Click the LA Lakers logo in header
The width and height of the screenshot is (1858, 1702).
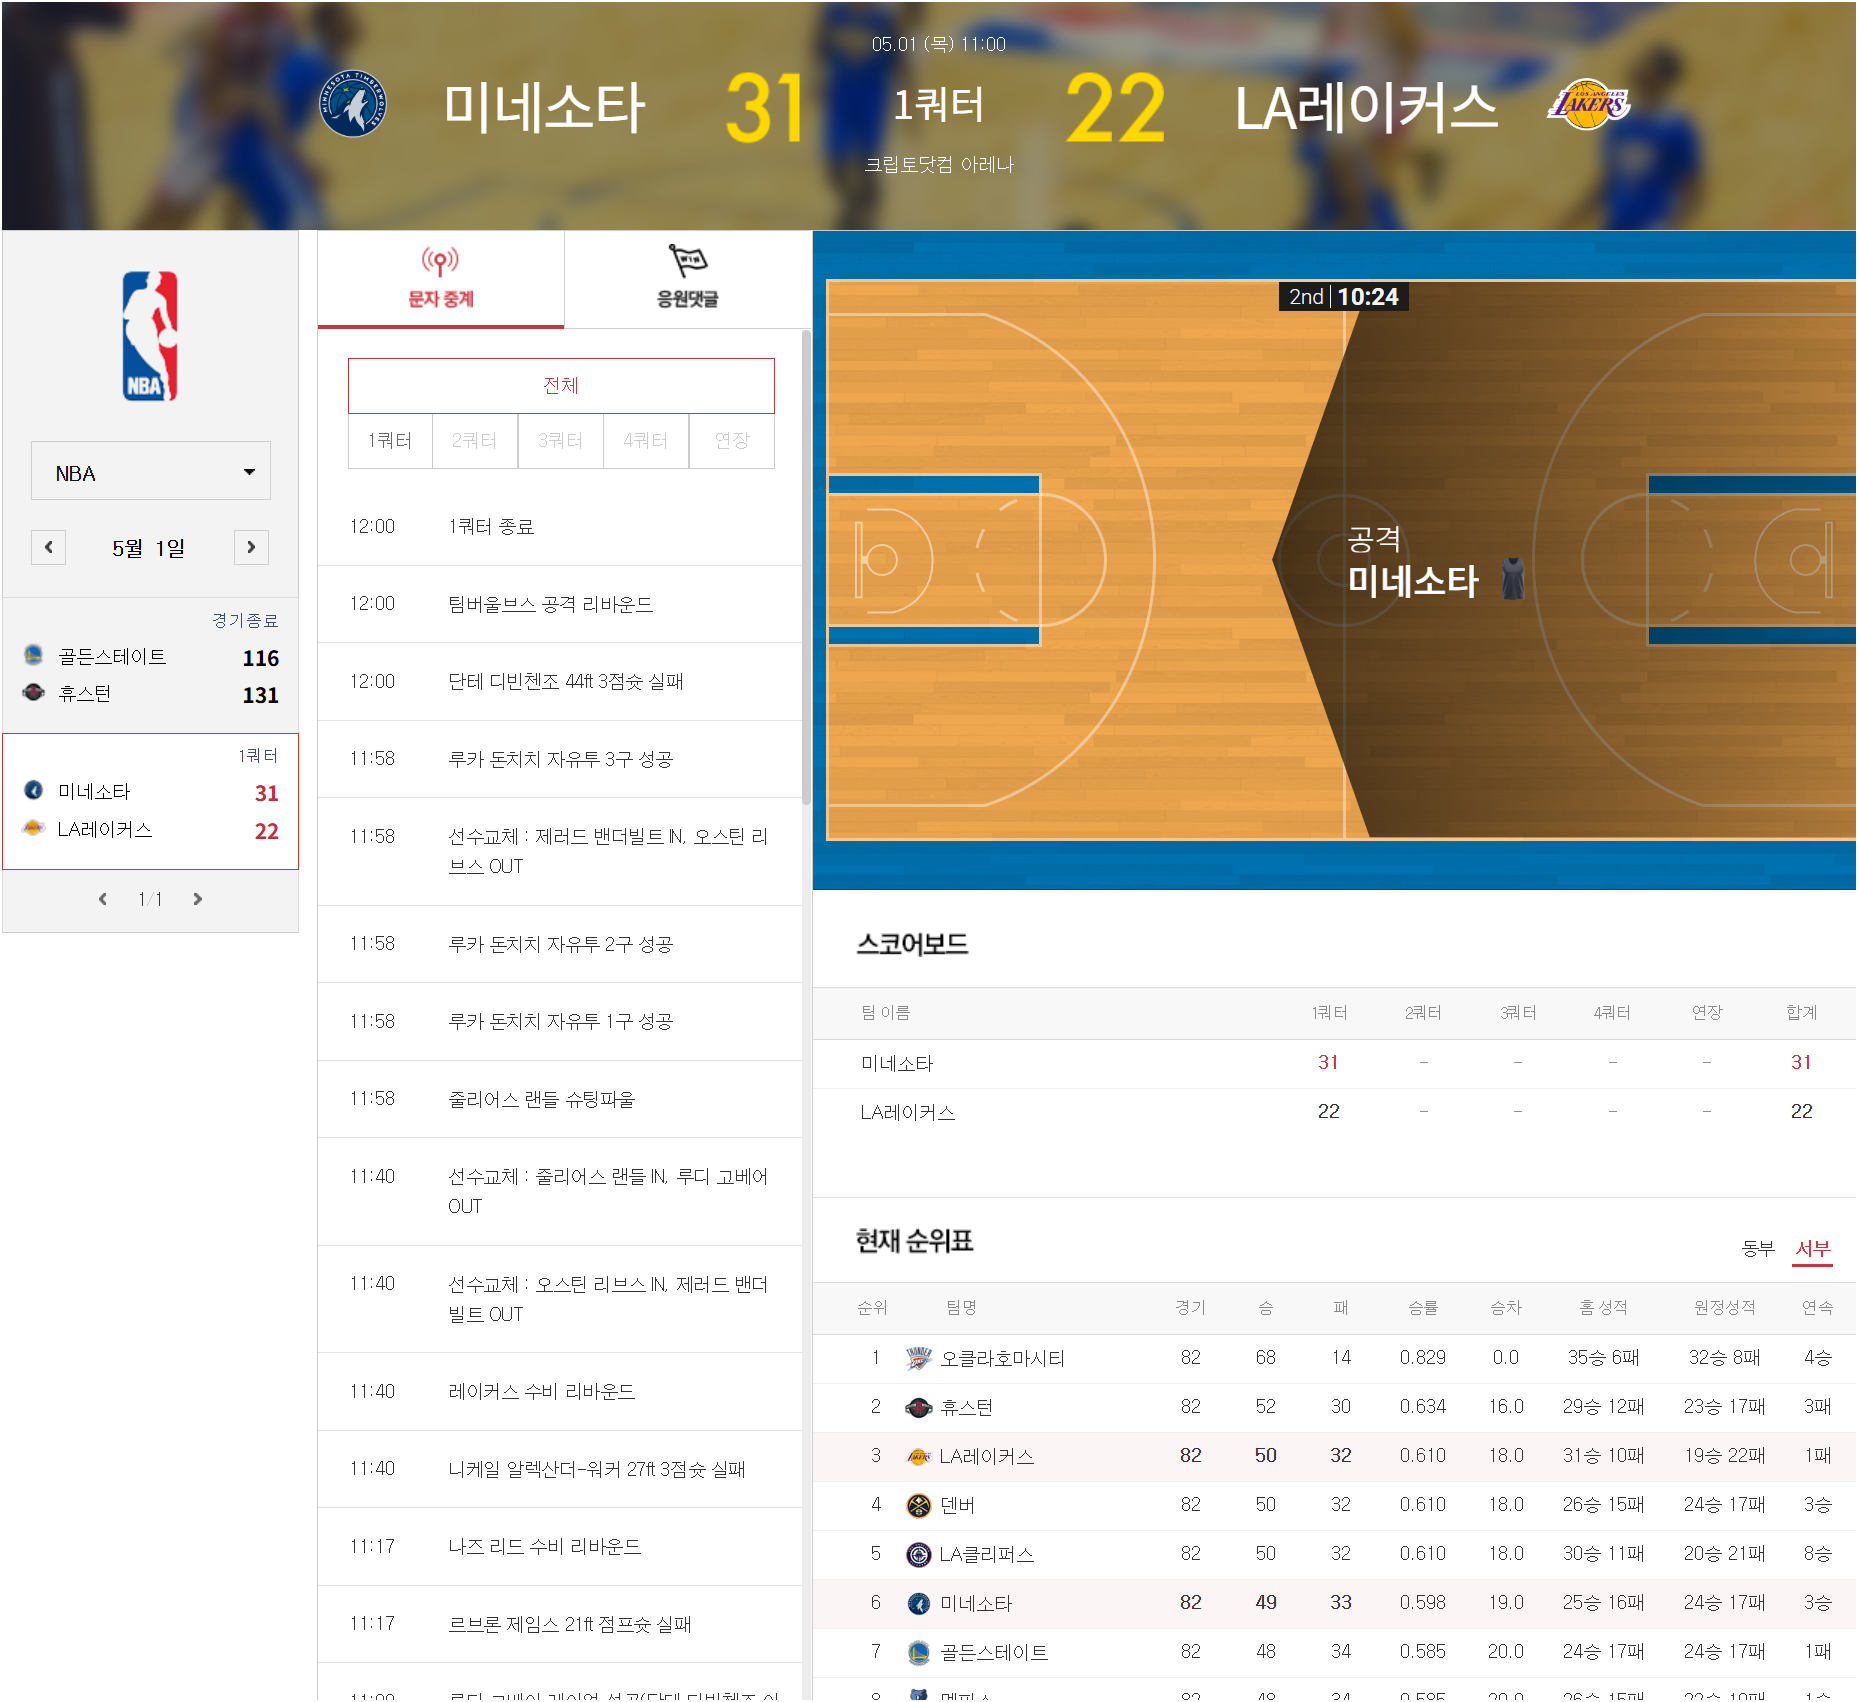click(1588, 104)
